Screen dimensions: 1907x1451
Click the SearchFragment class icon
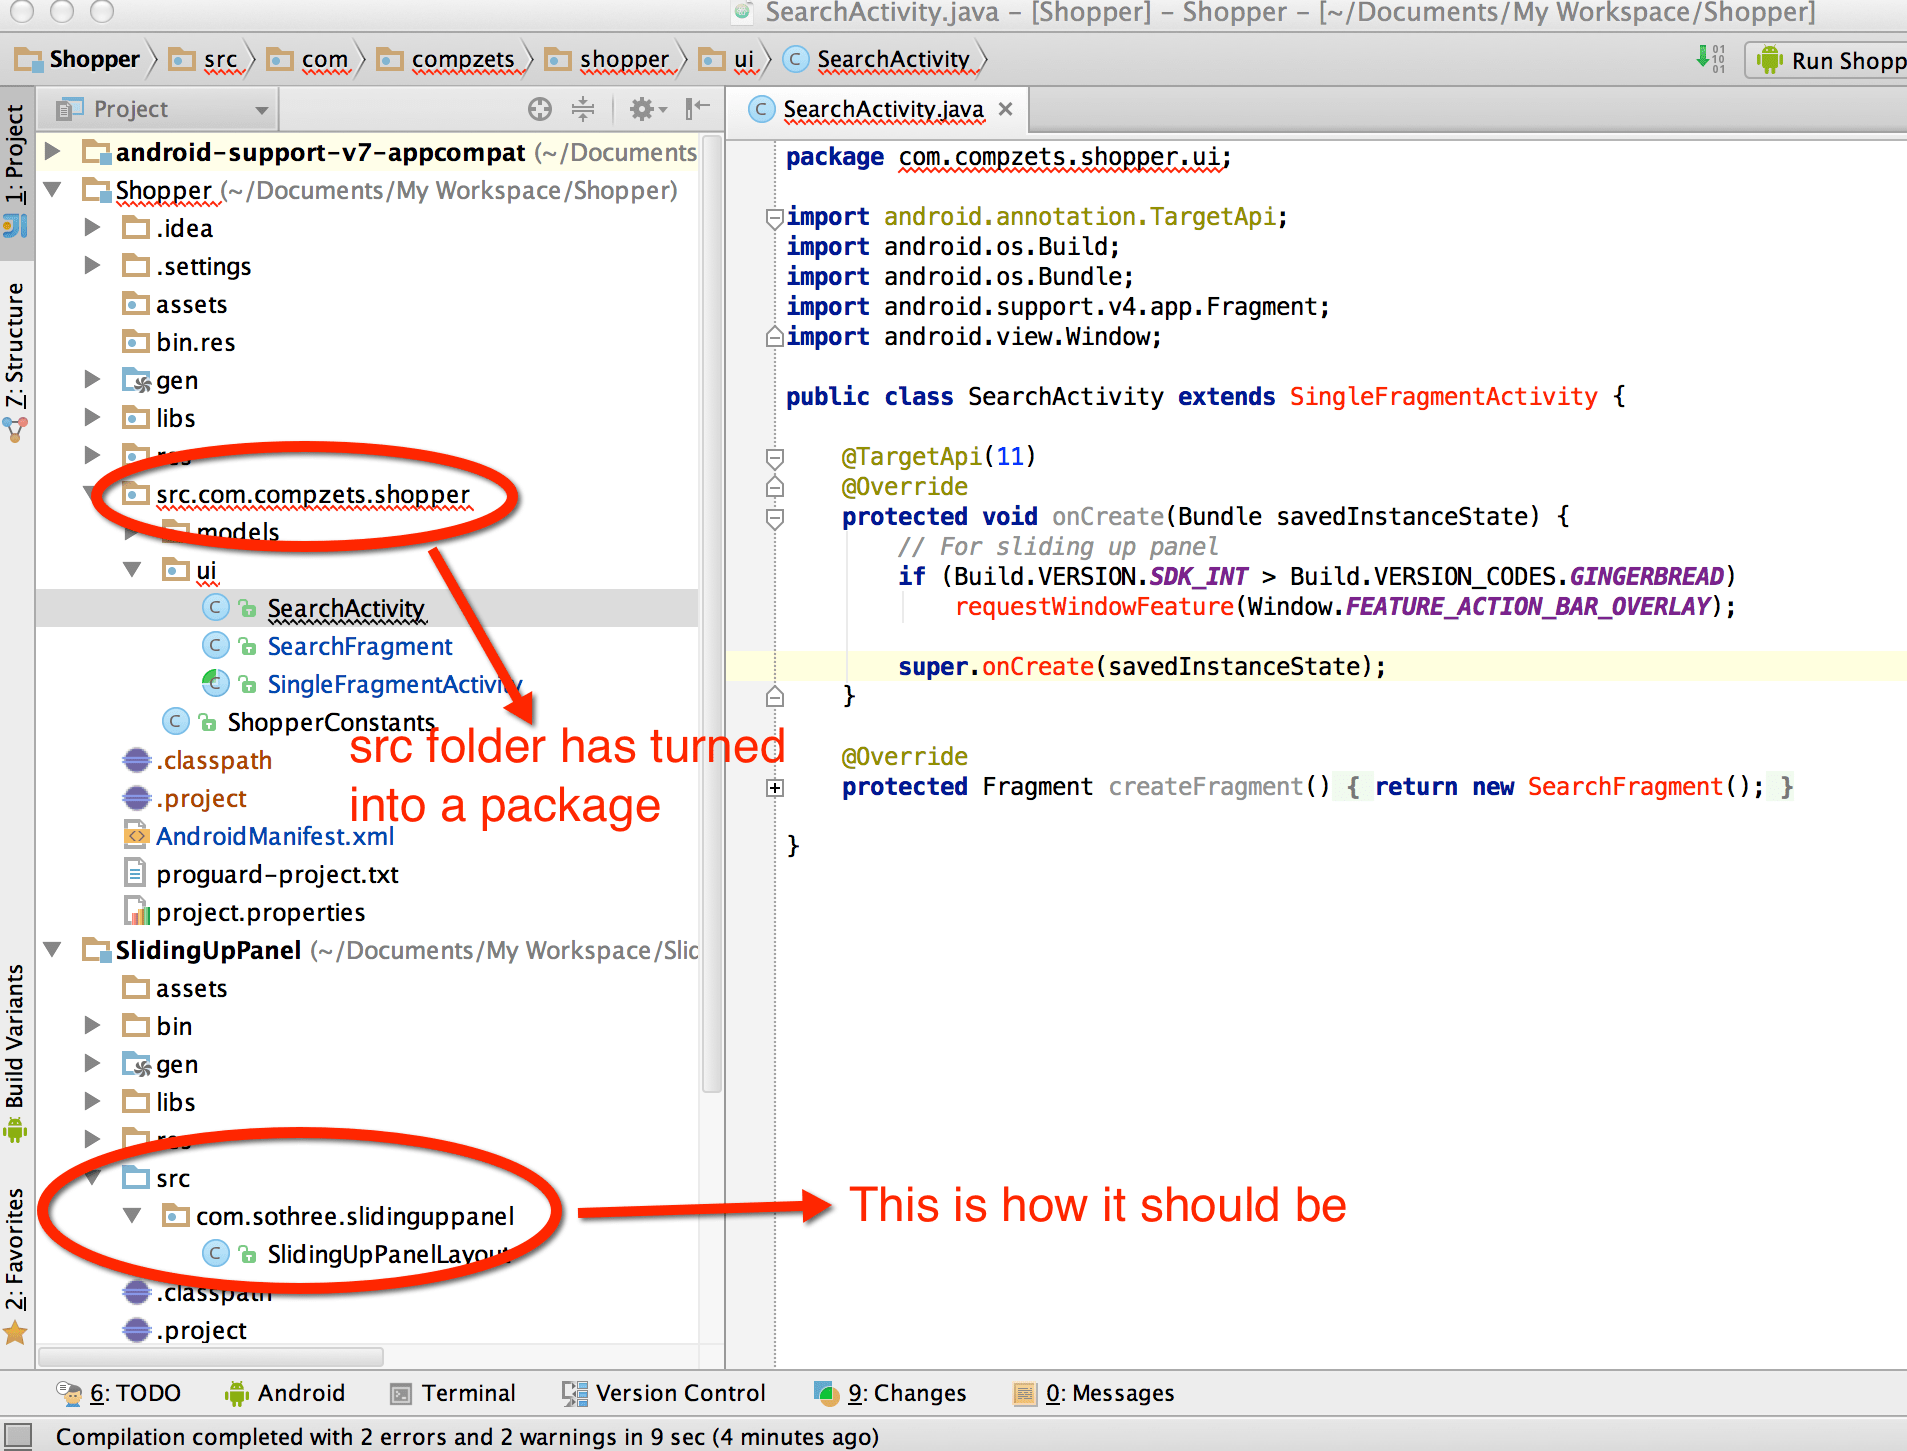pyautogui.click(x=215, y=645)
